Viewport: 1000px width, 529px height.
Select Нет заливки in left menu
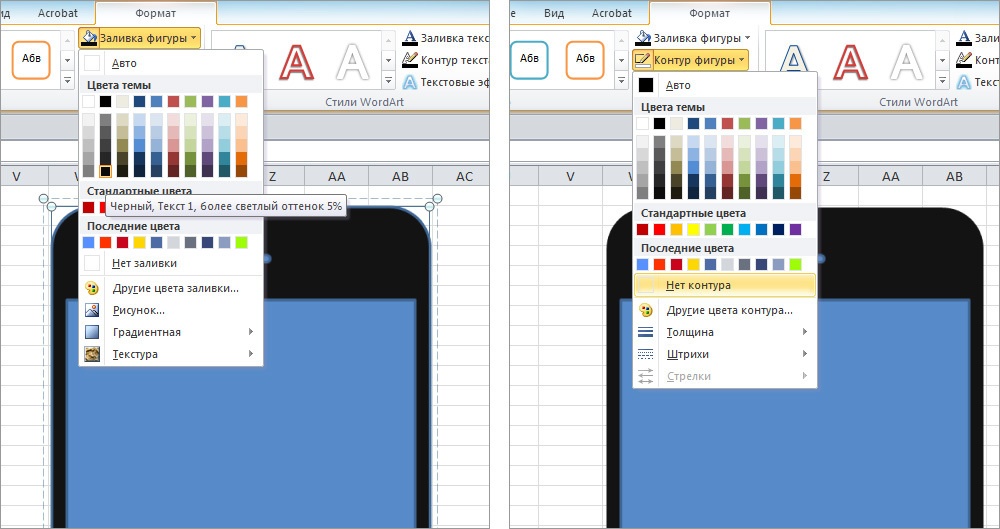coord(171,263)
